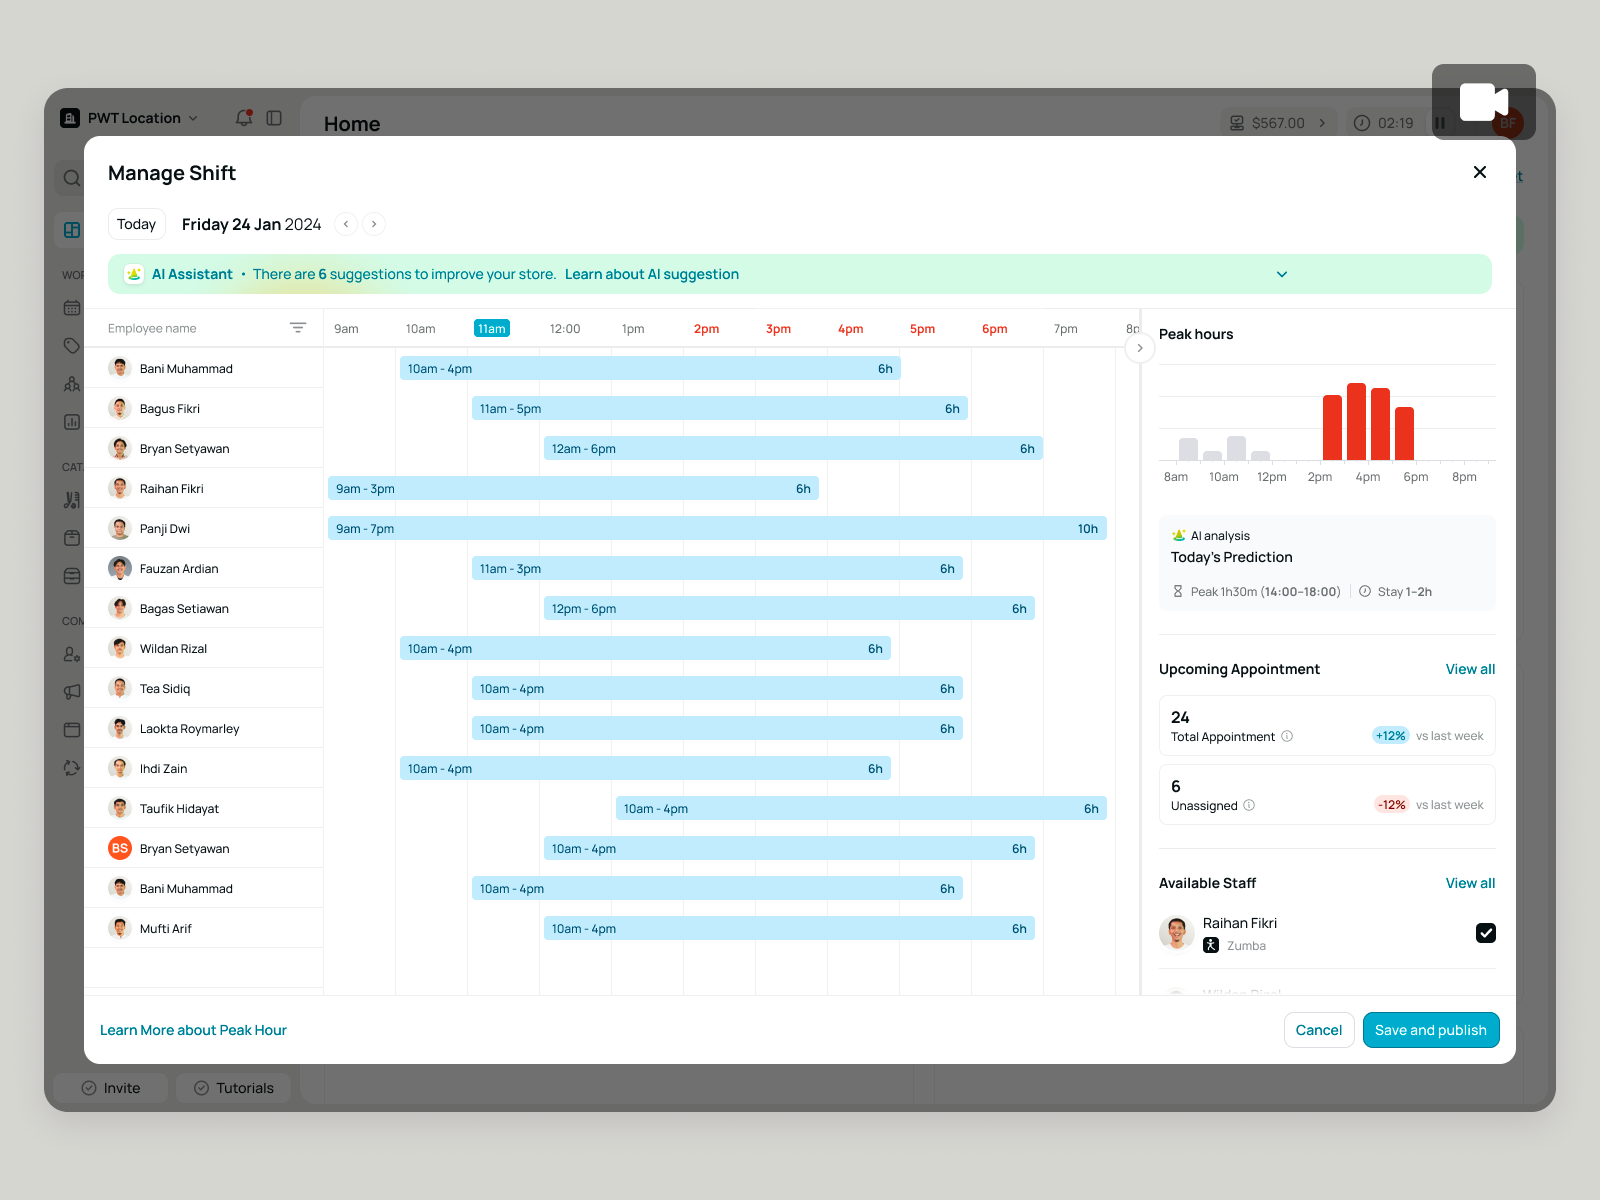
Task: Click the Zumba activity icon under Raihan Fikri
Action: click(x=1211, y=945)
